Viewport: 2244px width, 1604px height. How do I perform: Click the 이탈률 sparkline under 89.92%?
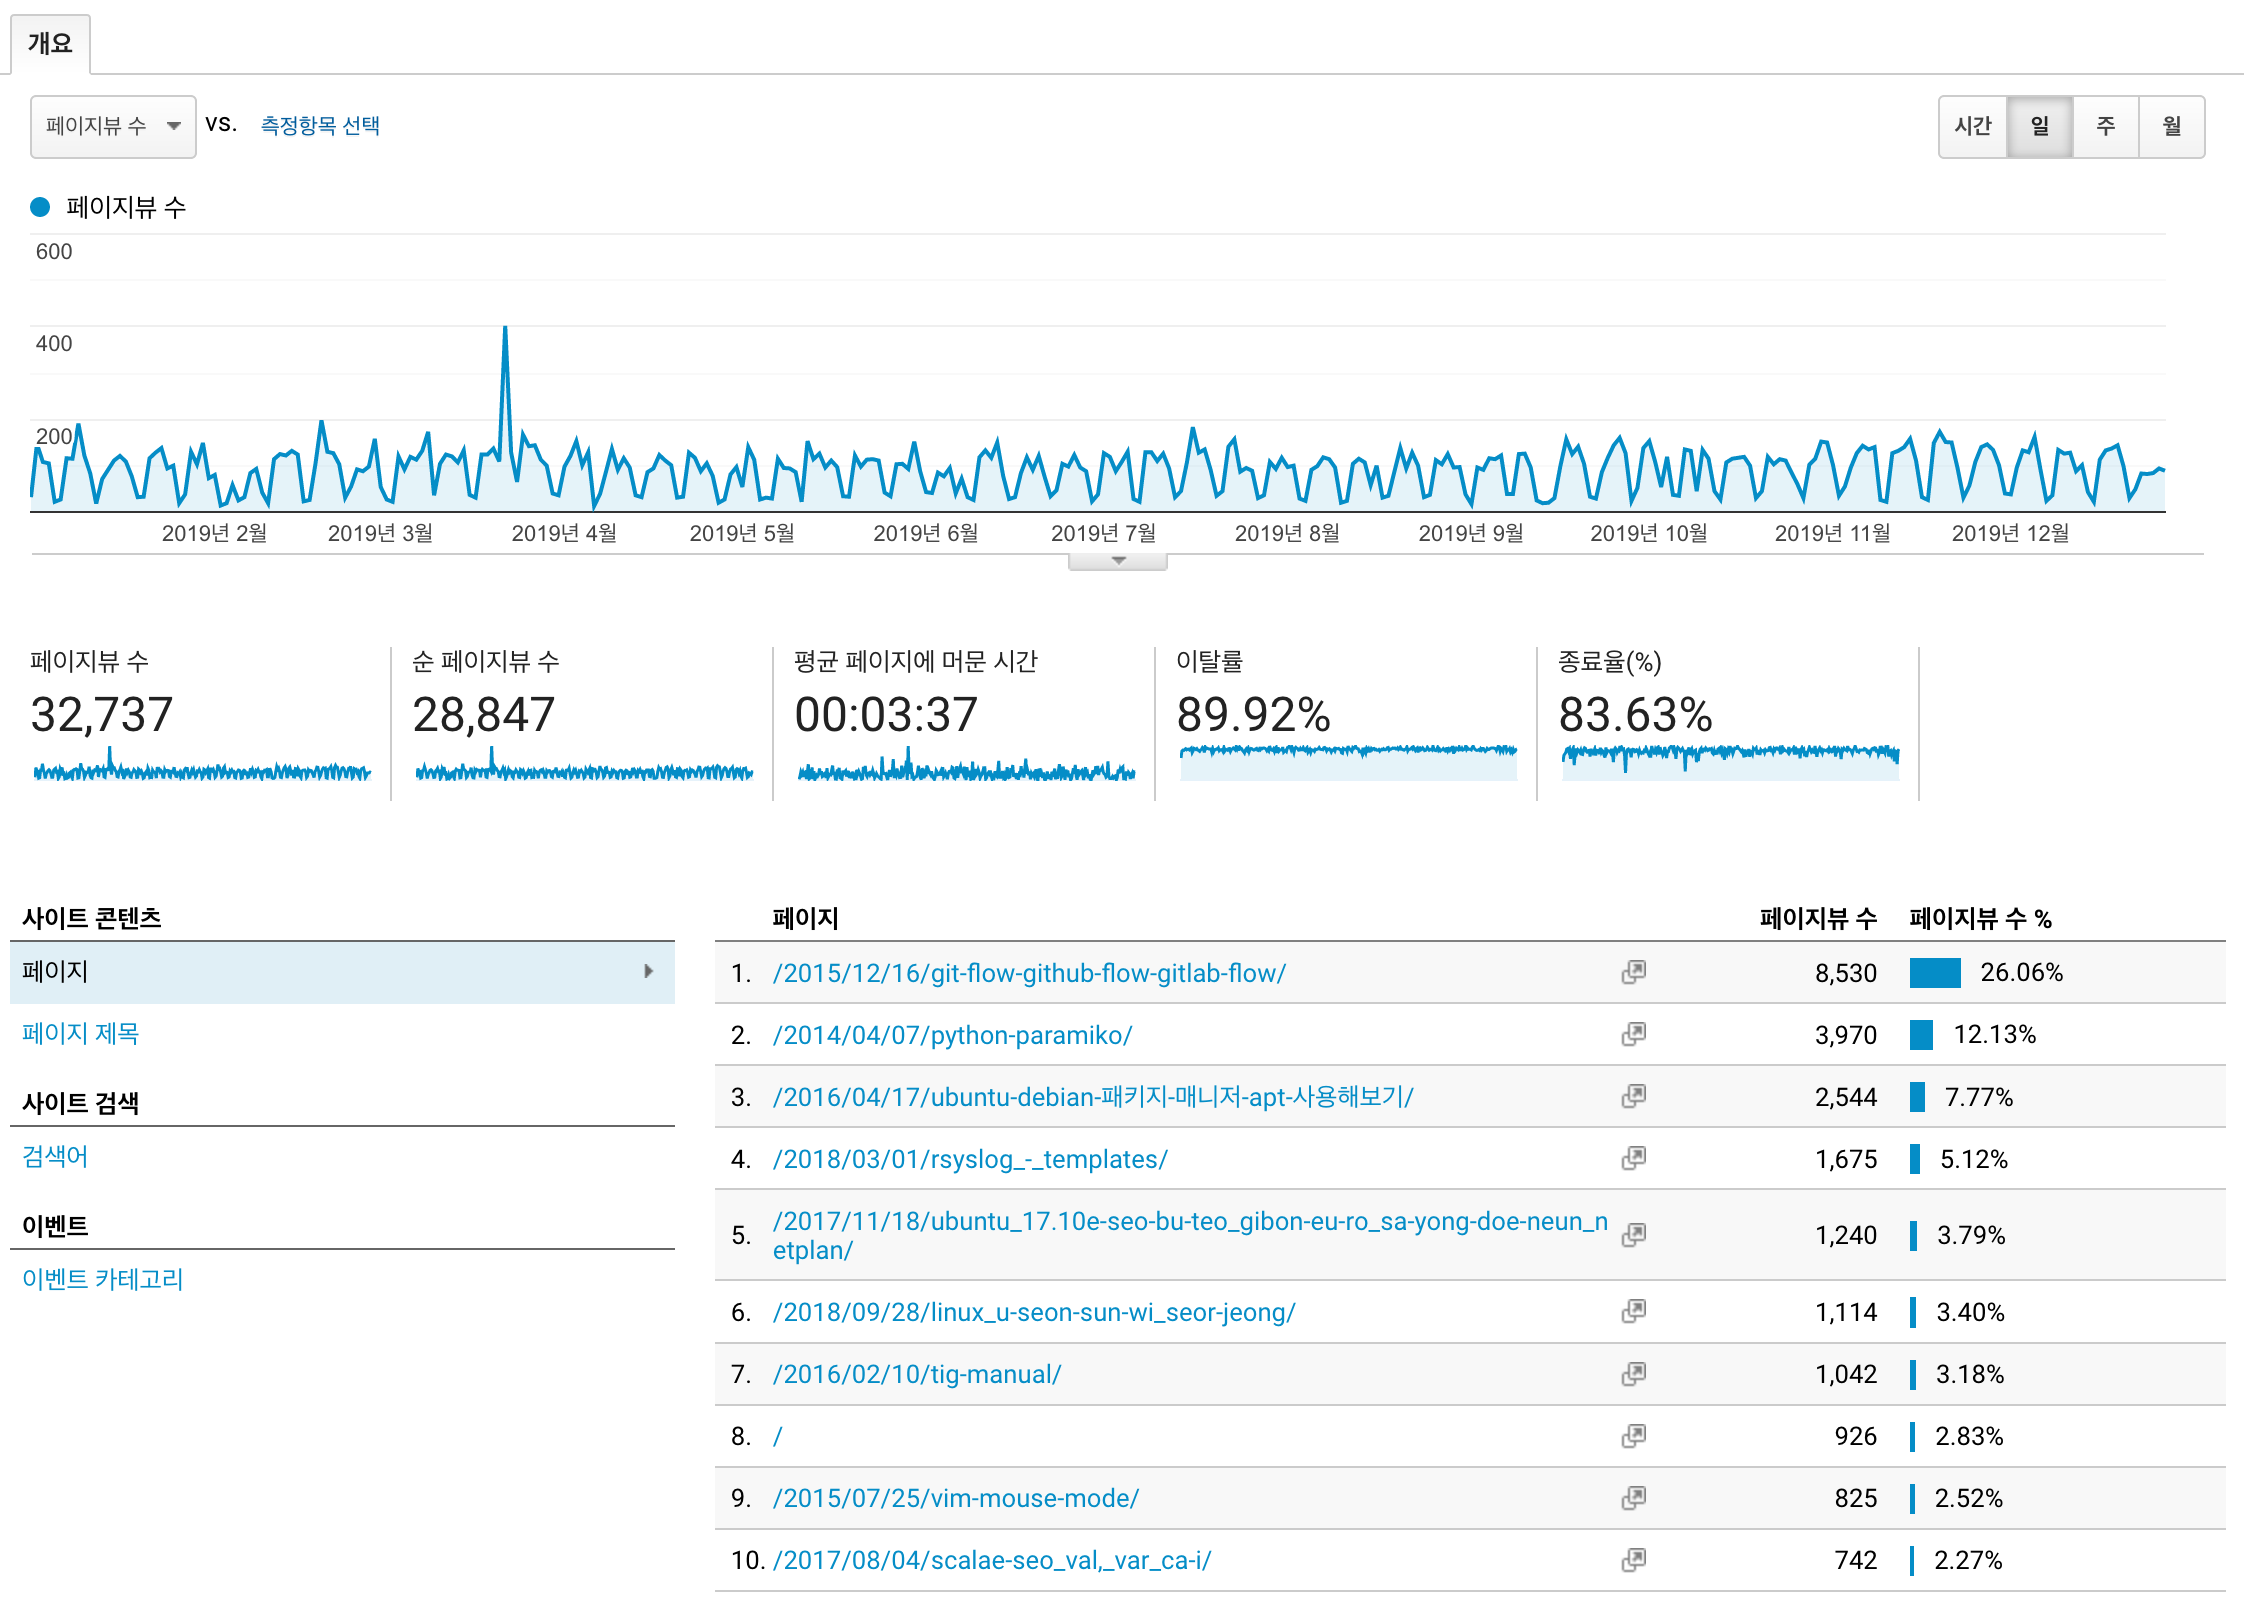click(1348, 762)
